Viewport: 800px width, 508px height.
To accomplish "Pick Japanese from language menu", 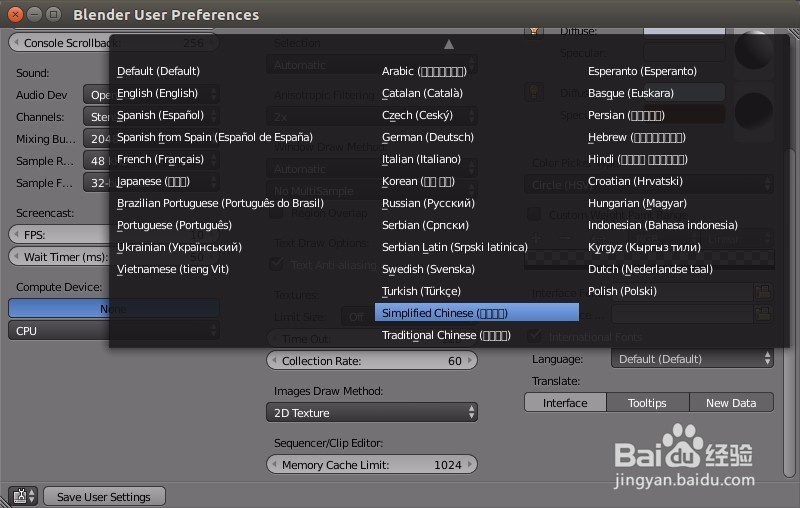I will 153,181.
